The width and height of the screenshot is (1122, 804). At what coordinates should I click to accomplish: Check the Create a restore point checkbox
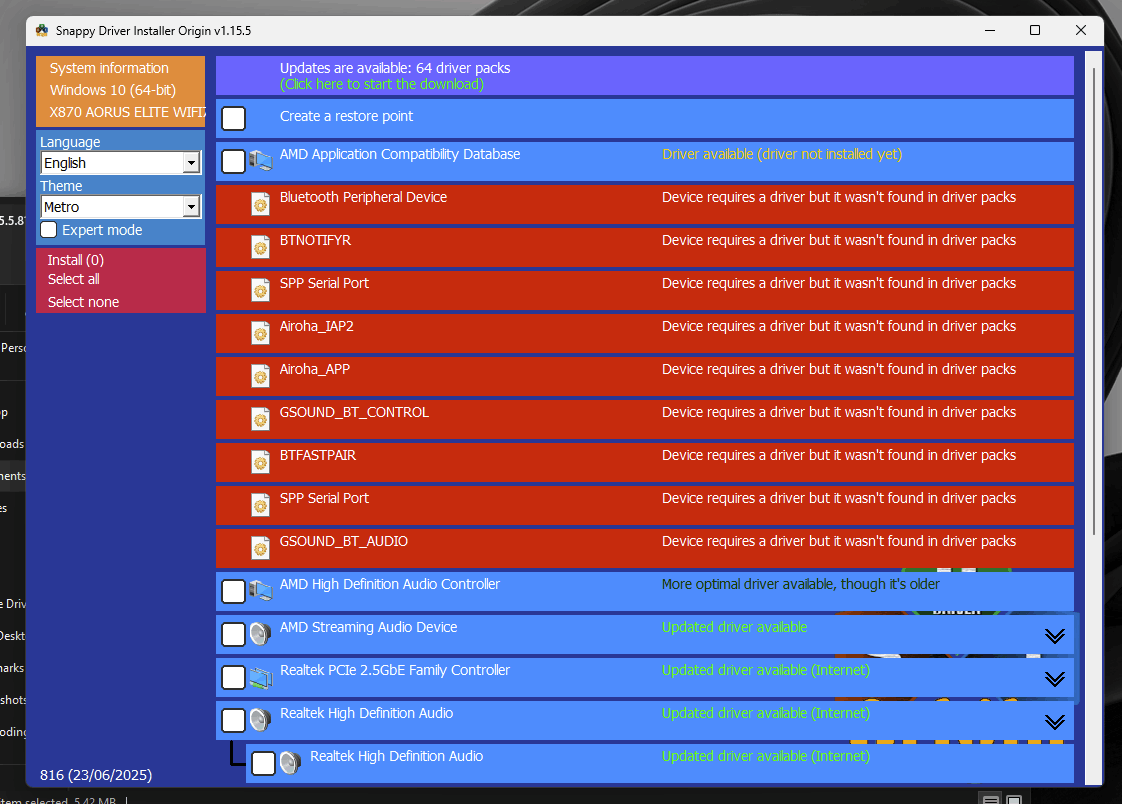click(233, 118)
